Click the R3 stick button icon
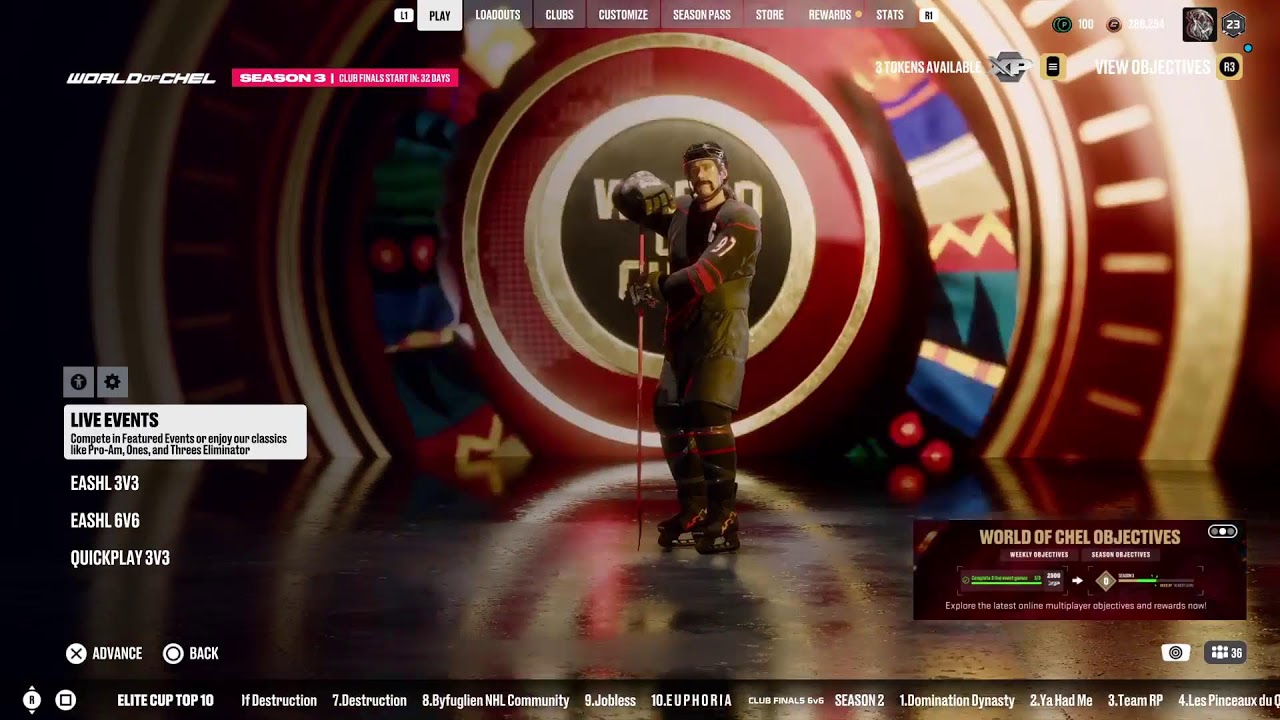The image size is (1280, 720). point(1229,67)
